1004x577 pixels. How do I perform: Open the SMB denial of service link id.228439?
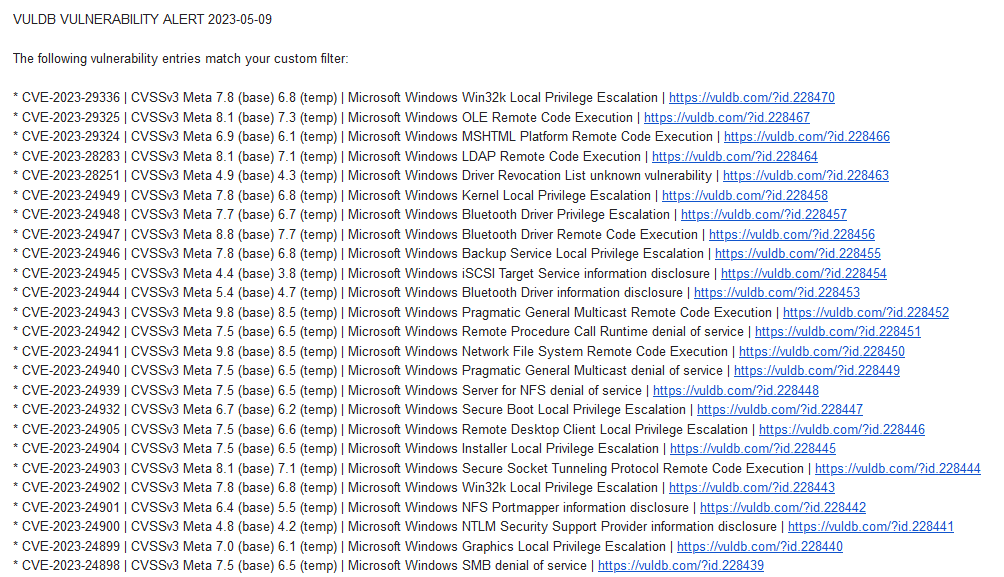point(681,566)
